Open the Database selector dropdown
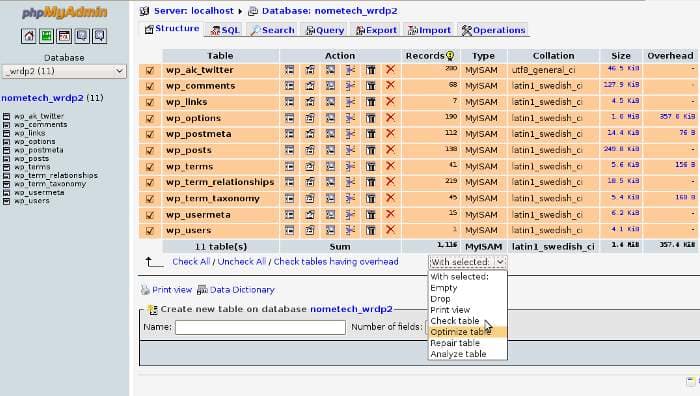Screen dimensions: 700x396 64,71
